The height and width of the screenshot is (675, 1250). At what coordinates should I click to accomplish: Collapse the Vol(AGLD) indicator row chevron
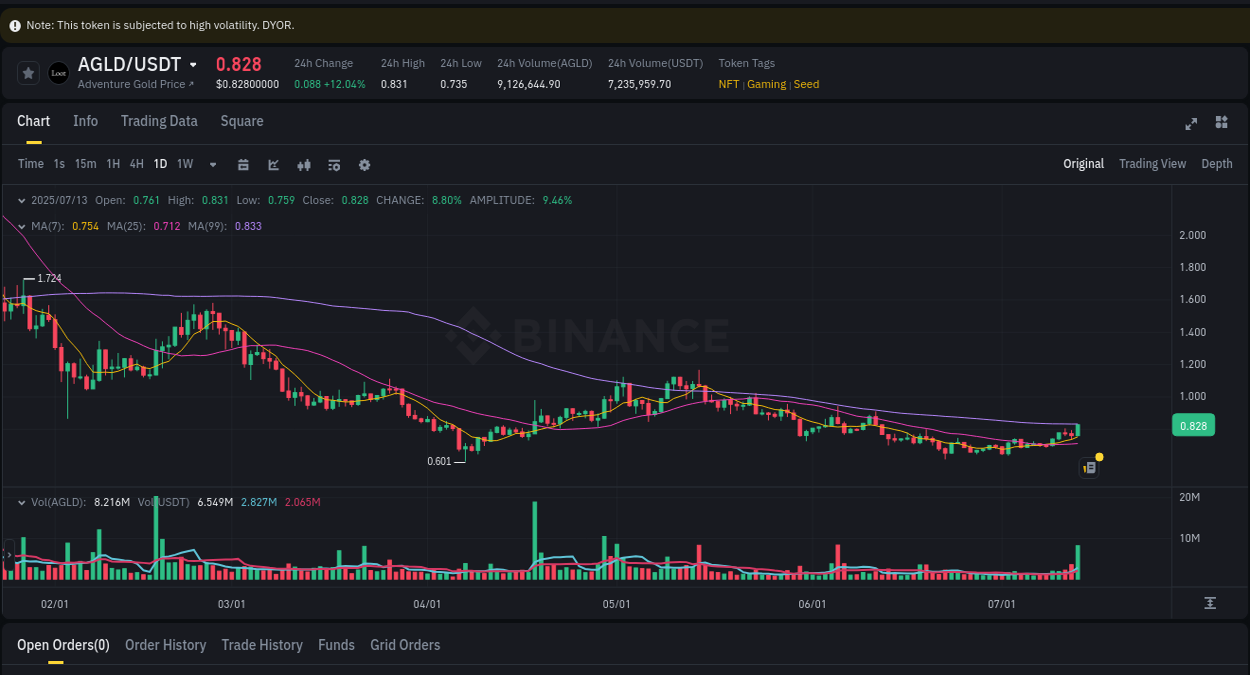pos(22,502)
